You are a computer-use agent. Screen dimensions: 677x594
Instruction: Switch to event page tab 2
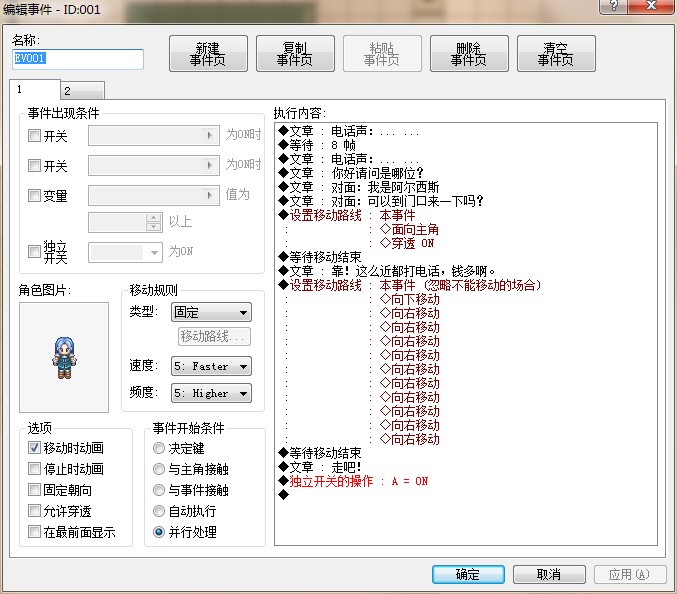pyautogui.click(x=82, y=91)
